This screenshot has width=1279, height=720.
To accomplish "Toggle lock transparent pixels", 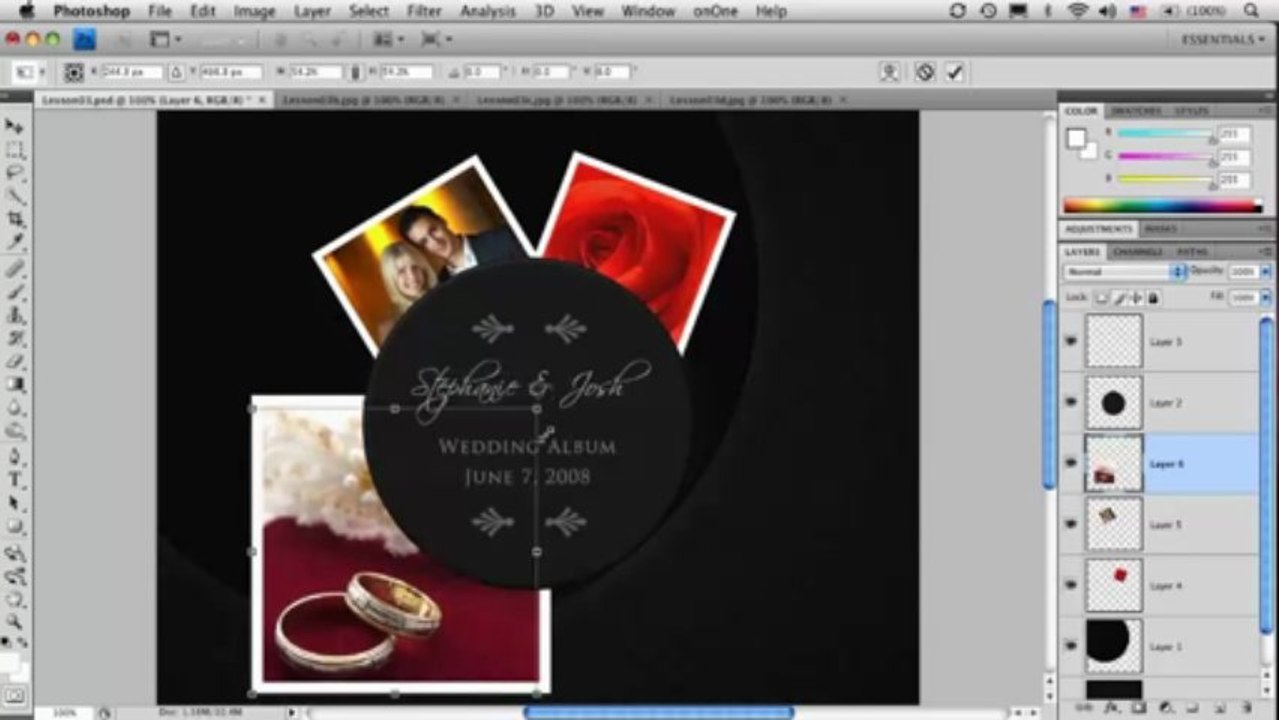I will pos(1102,298).
